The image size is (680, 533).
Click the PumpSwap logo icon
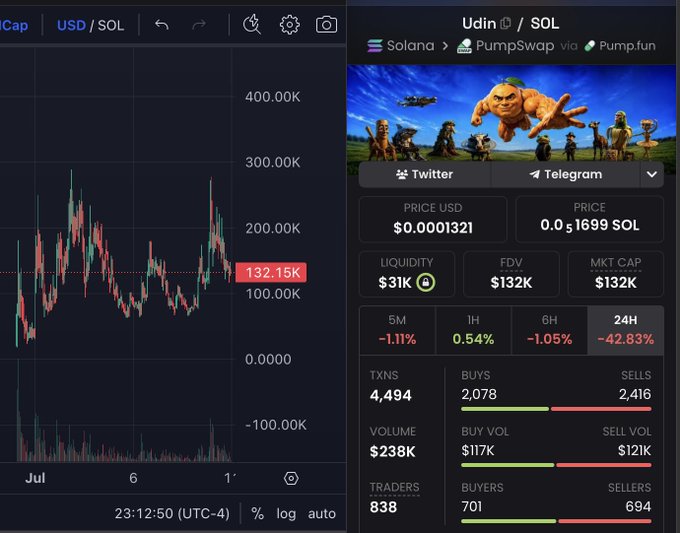coord(464,46)
